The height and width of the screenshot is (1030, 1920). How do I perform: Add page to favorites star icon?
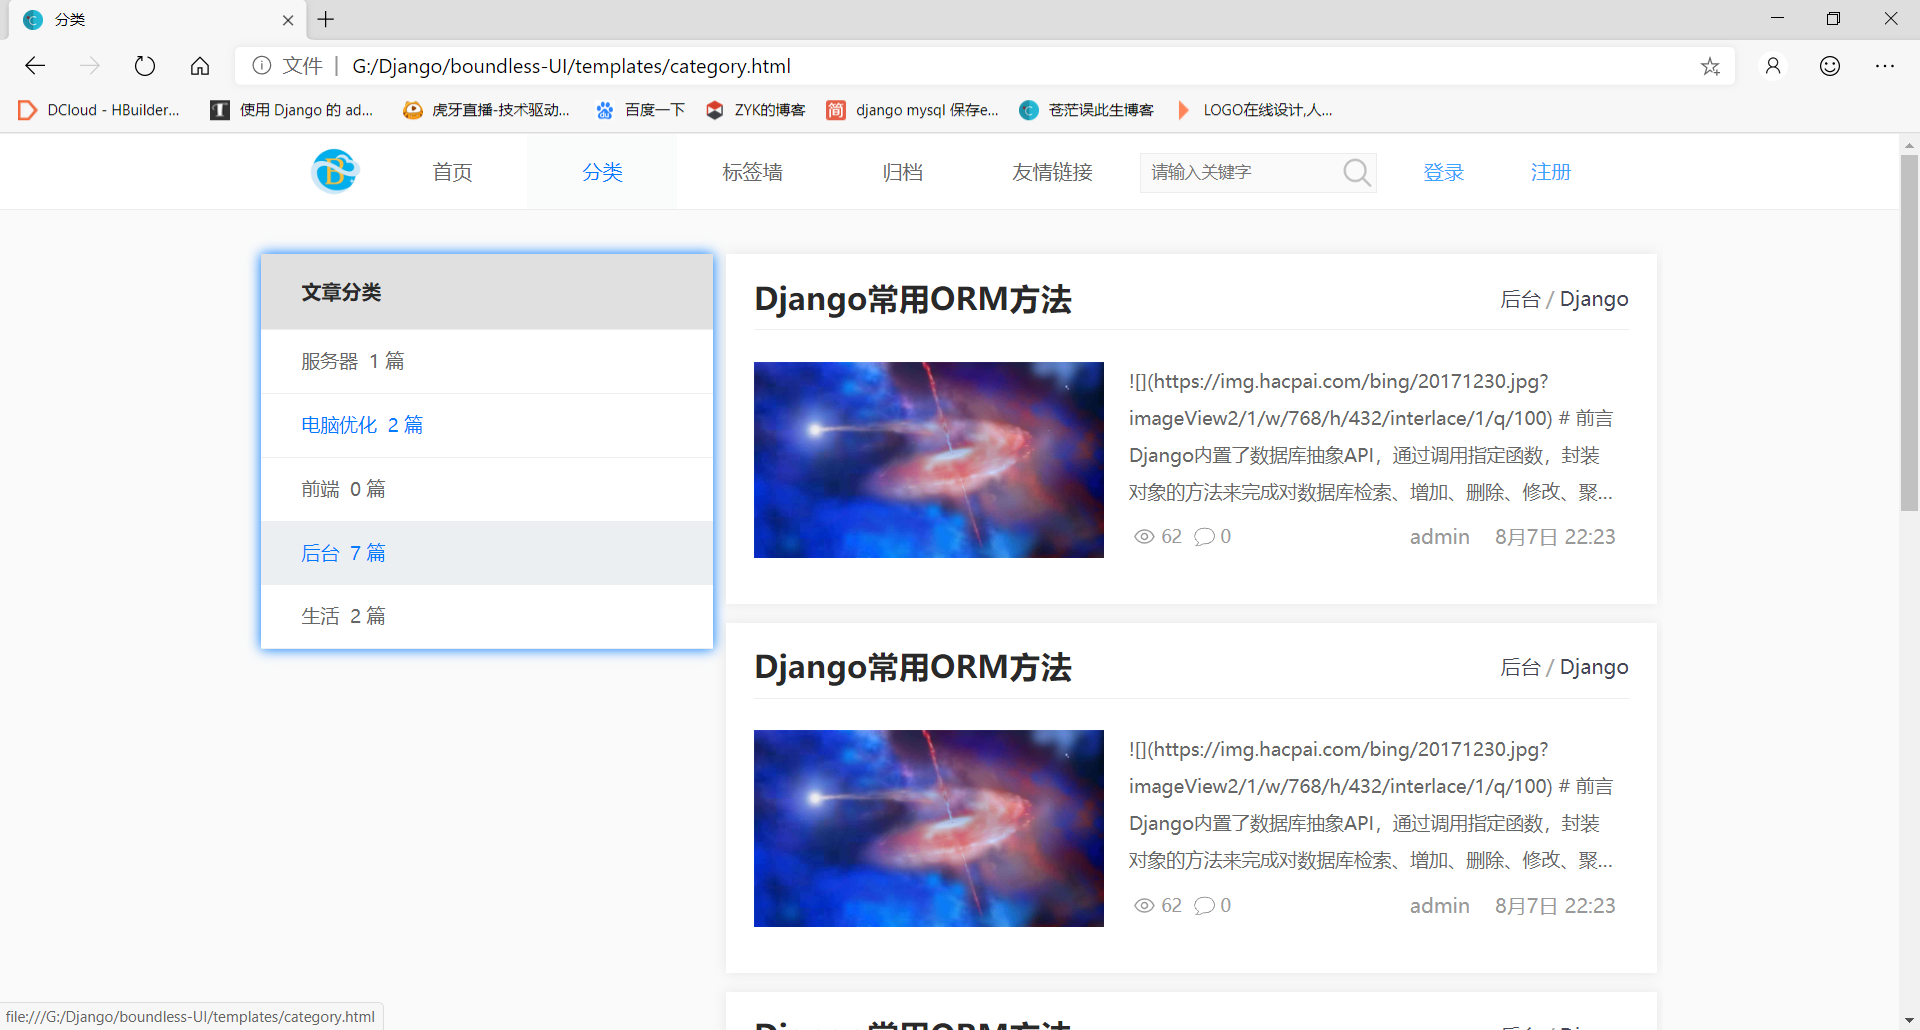[x=1710, y=66]
